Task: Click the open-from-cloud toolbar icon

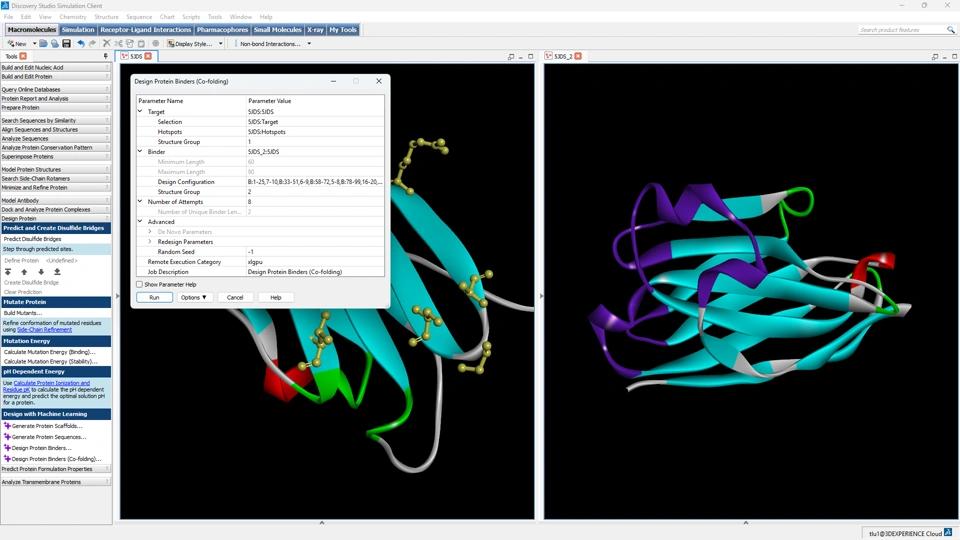Action: [54, 43]
